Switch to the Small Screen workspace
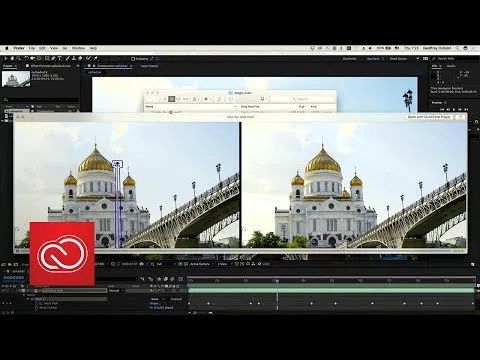 [x=398, y=59]
